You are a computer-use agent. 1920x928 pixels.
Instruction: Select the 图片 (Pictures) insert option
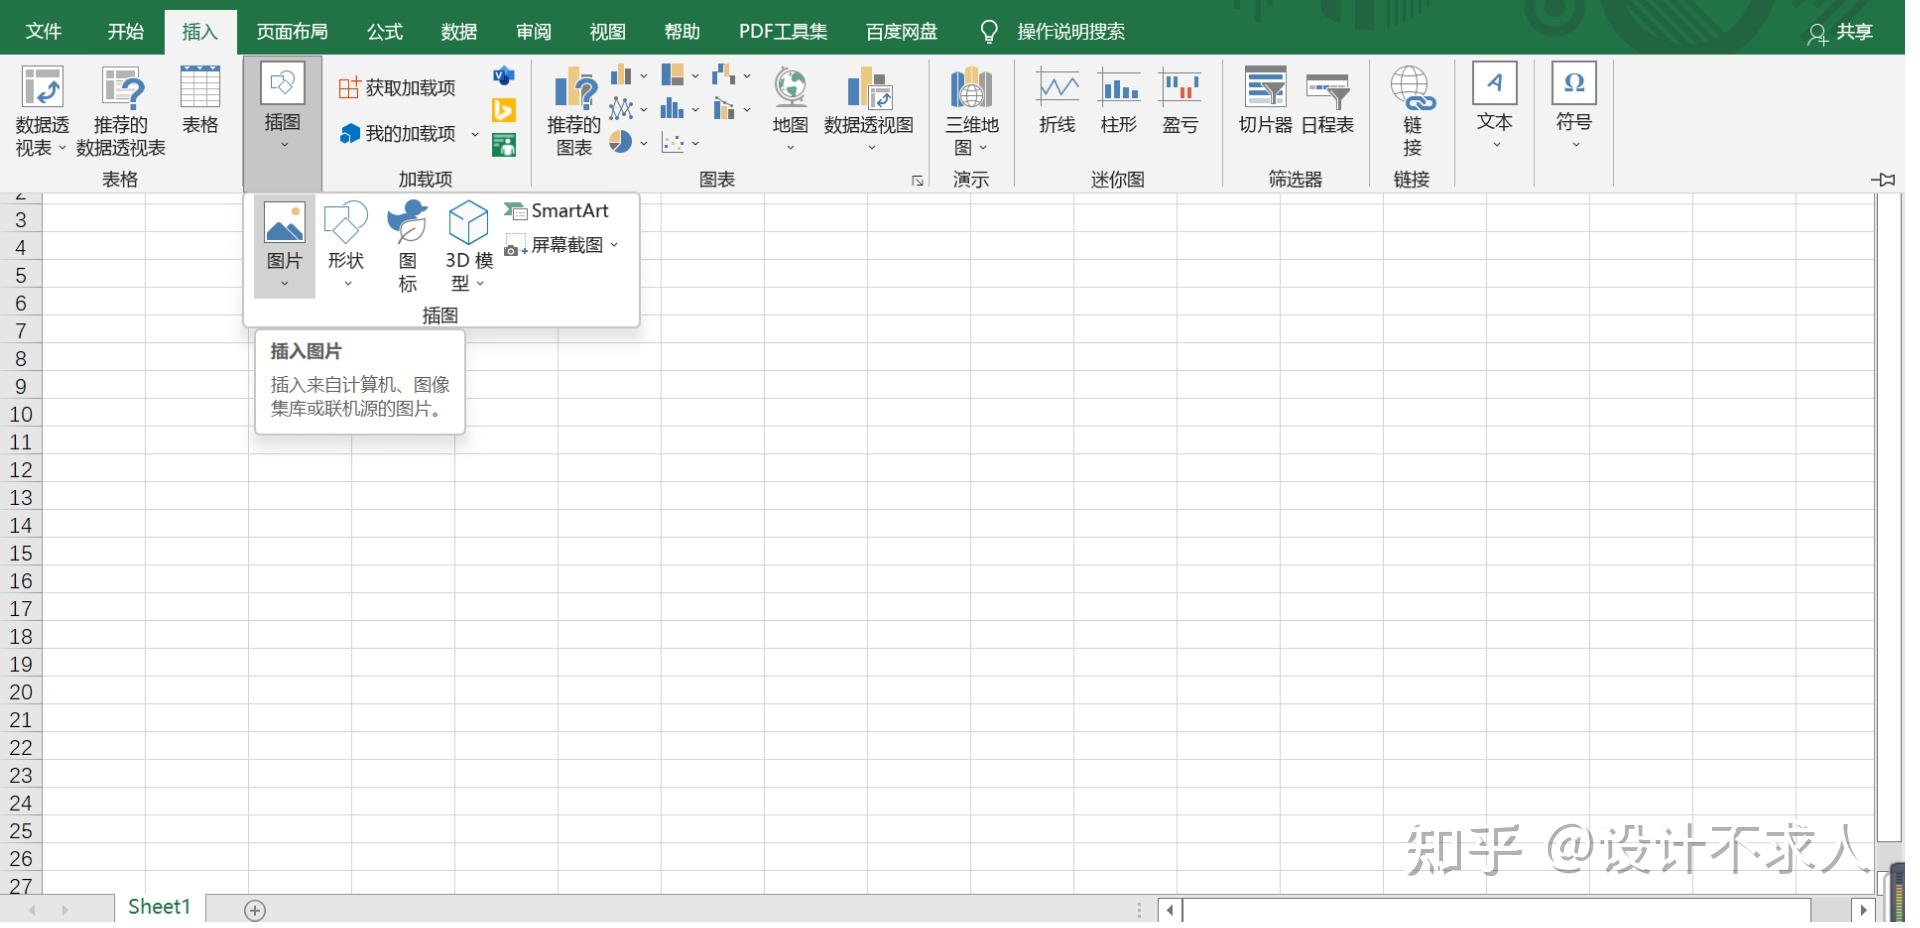[x=284, y=243]
